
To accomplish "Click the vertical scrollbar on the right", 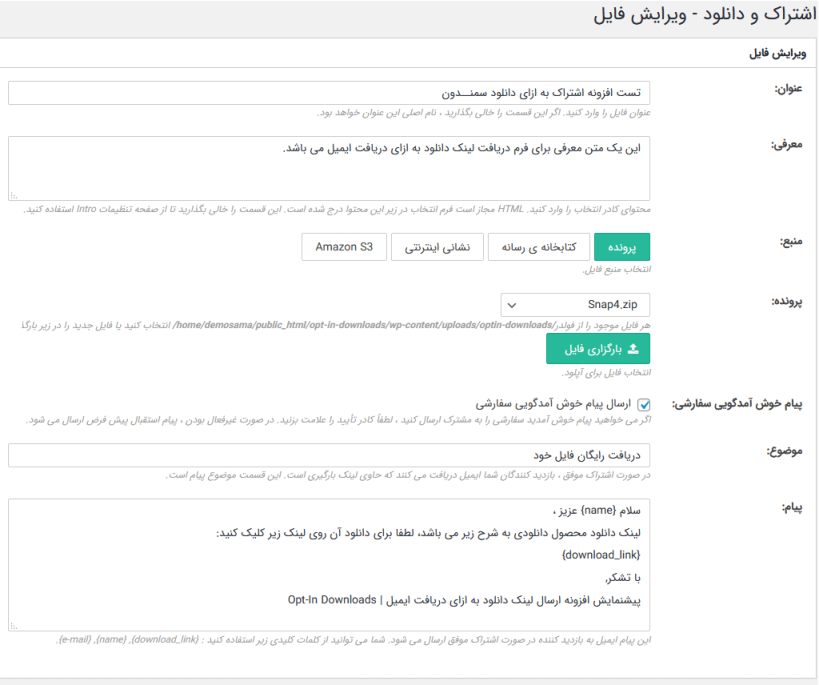I will [812, 340].
